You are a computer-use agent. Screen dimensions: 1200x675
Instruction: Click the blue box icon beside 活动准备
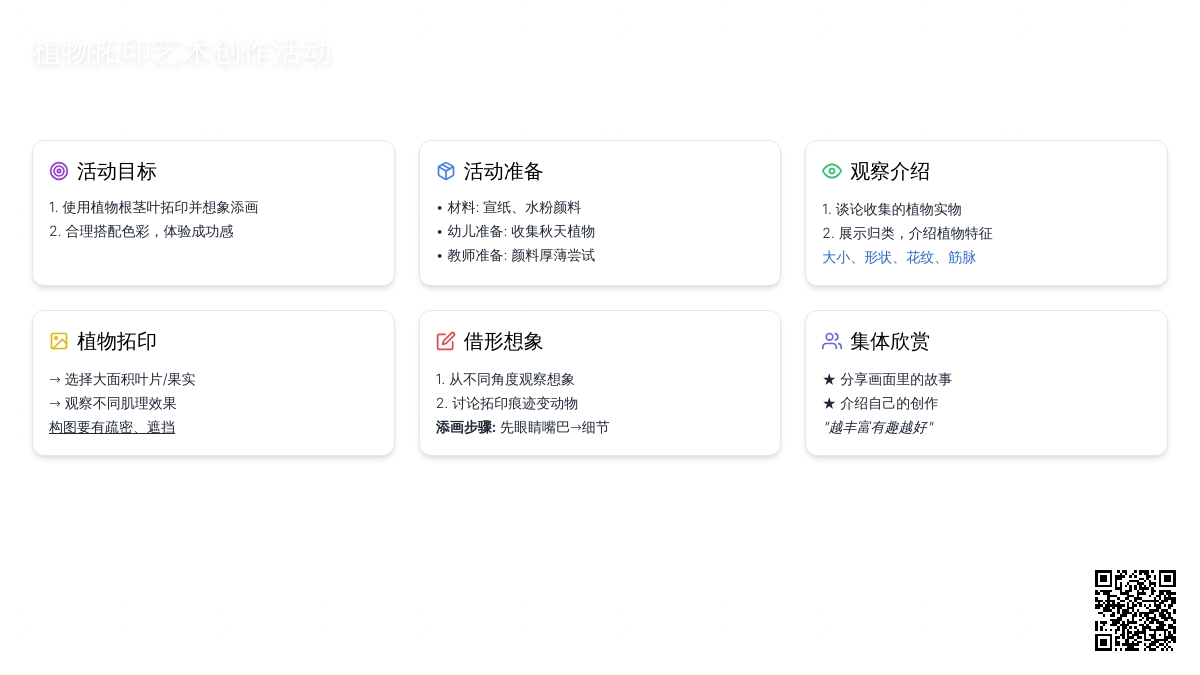[x=446, y=171]
